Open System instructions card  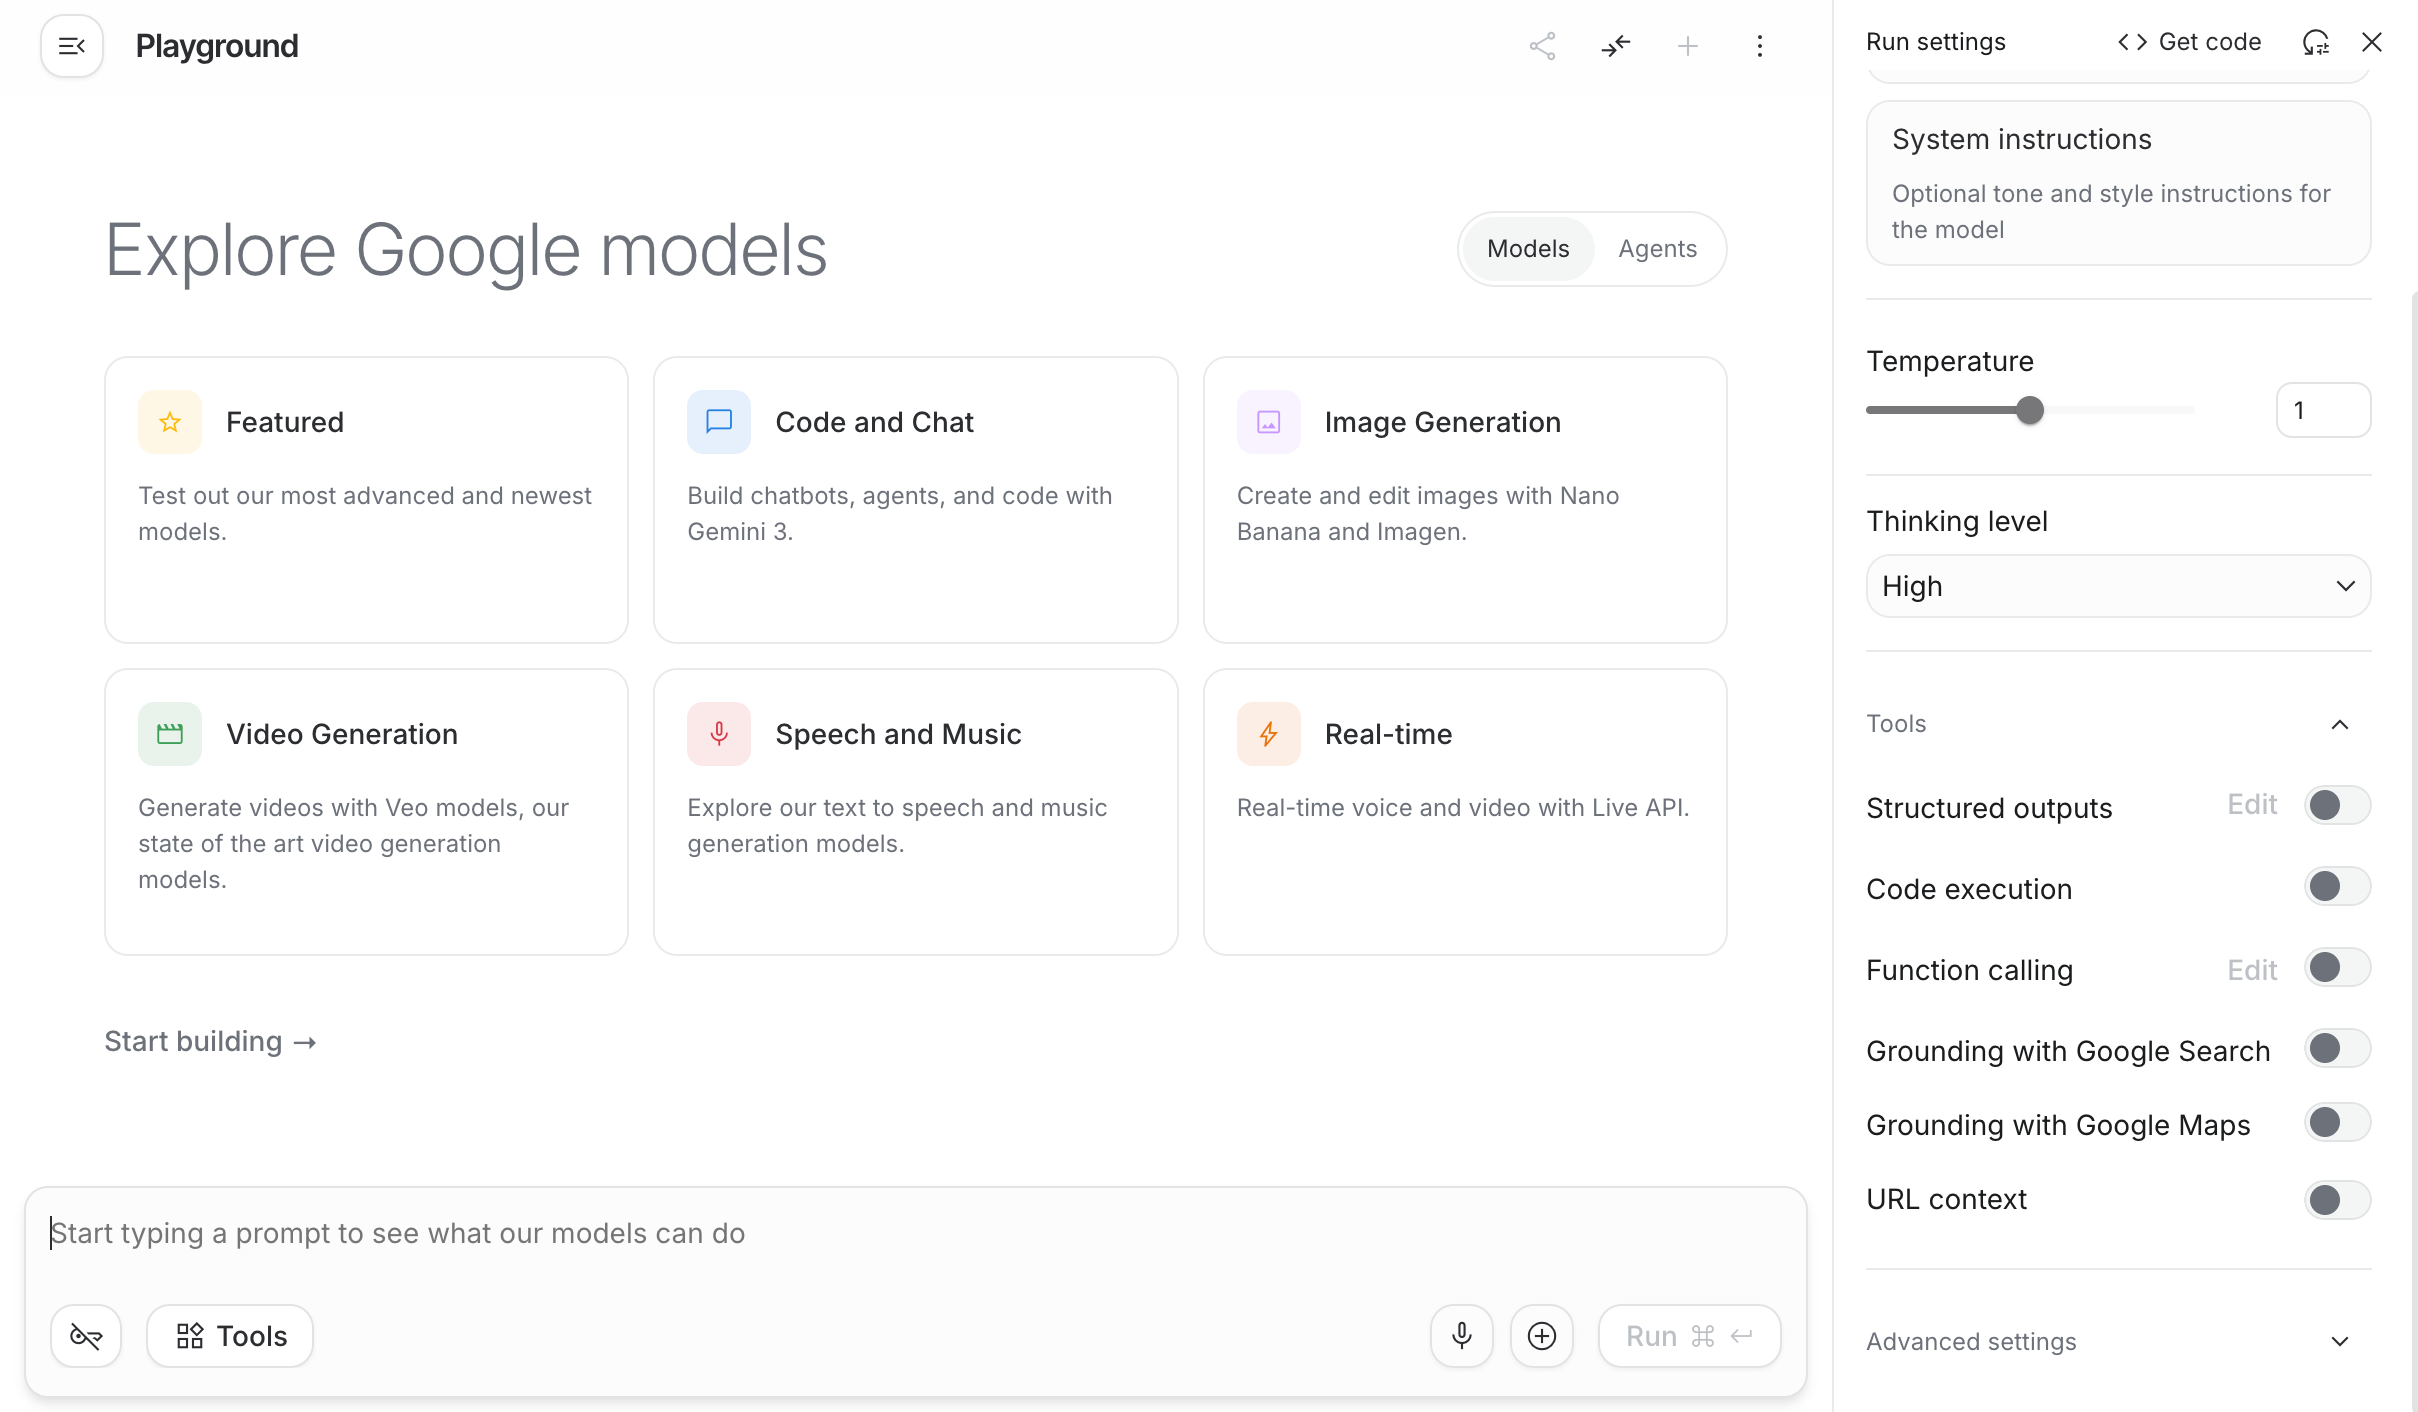2119,183
